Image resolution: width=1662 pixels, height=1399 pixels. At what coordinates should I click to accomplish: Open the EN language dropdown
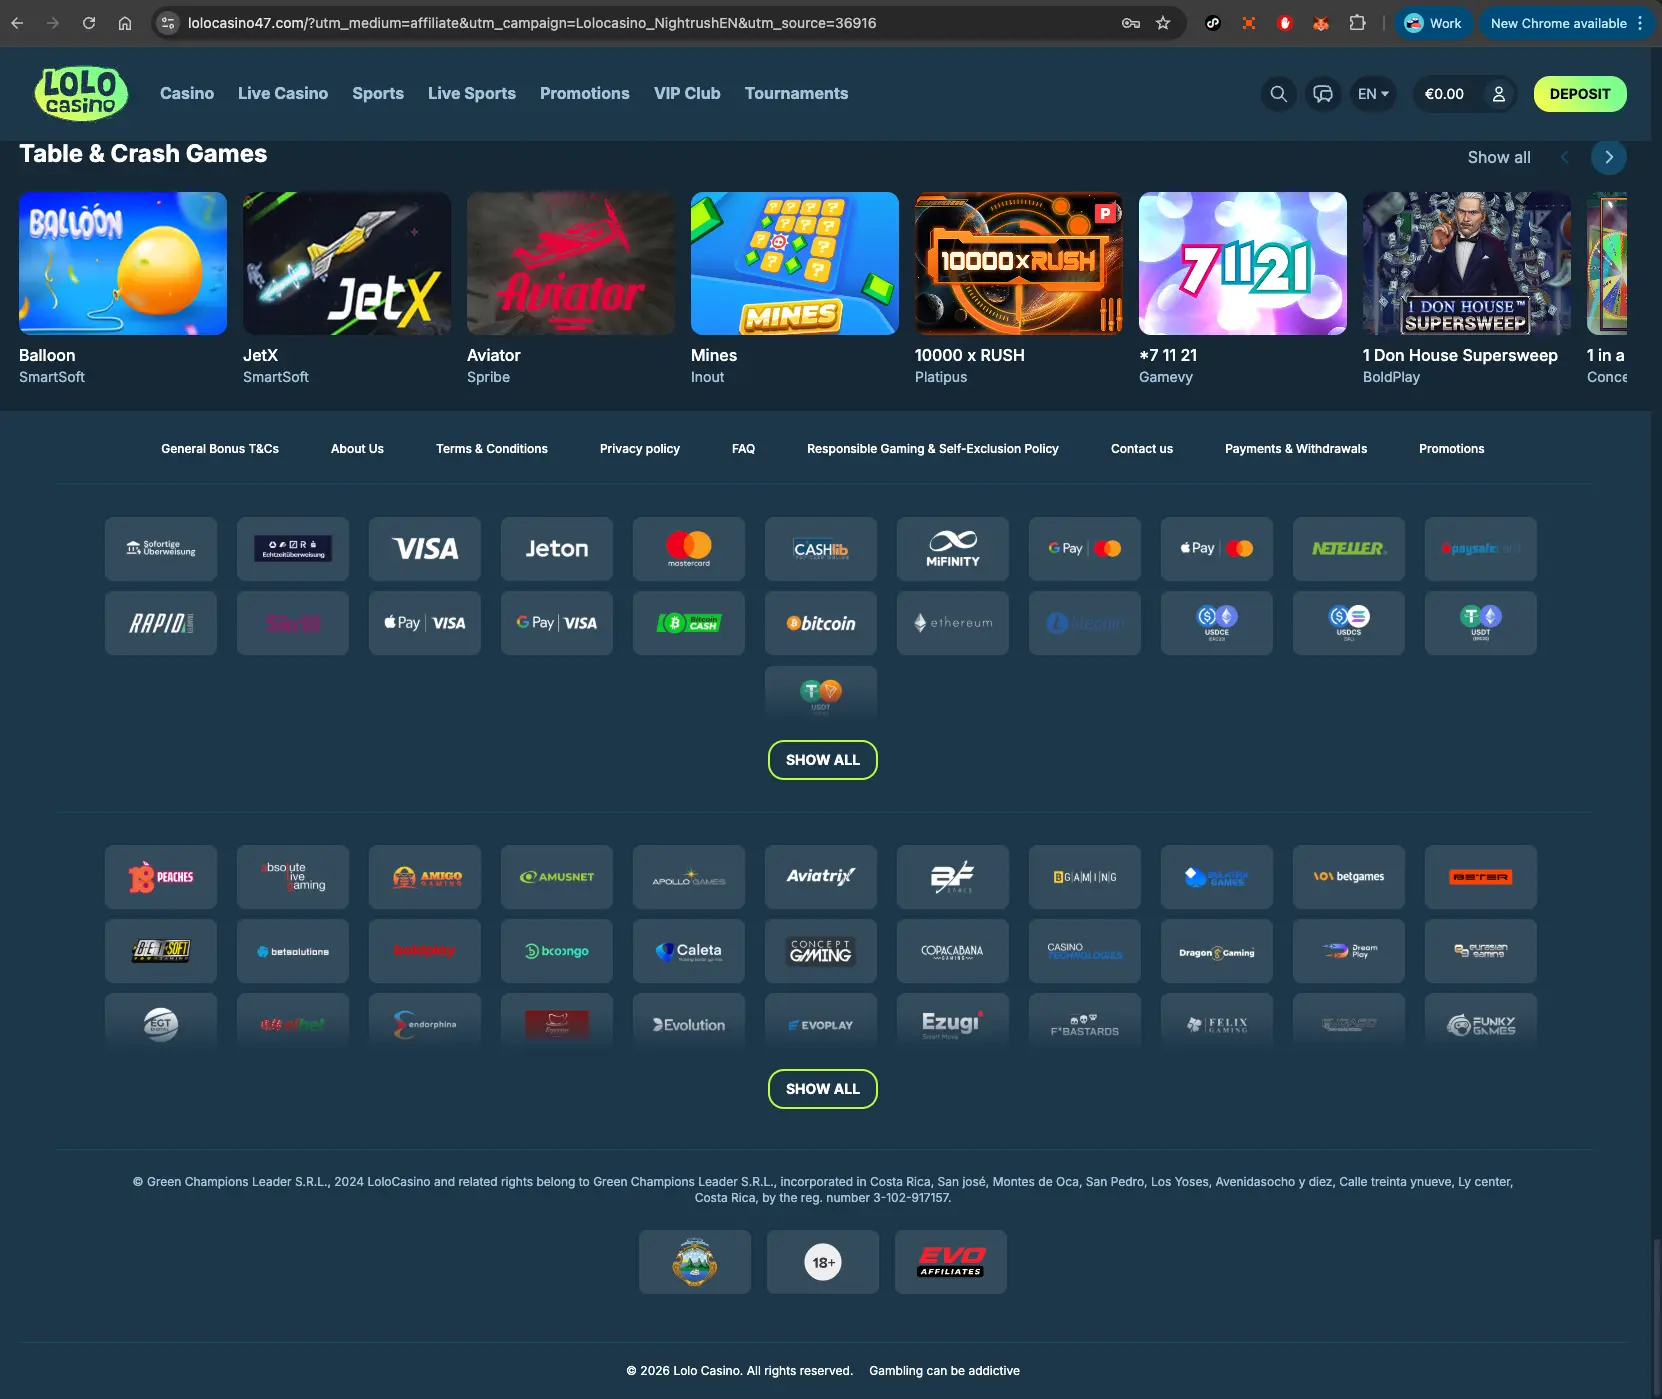pos(1373,94)
